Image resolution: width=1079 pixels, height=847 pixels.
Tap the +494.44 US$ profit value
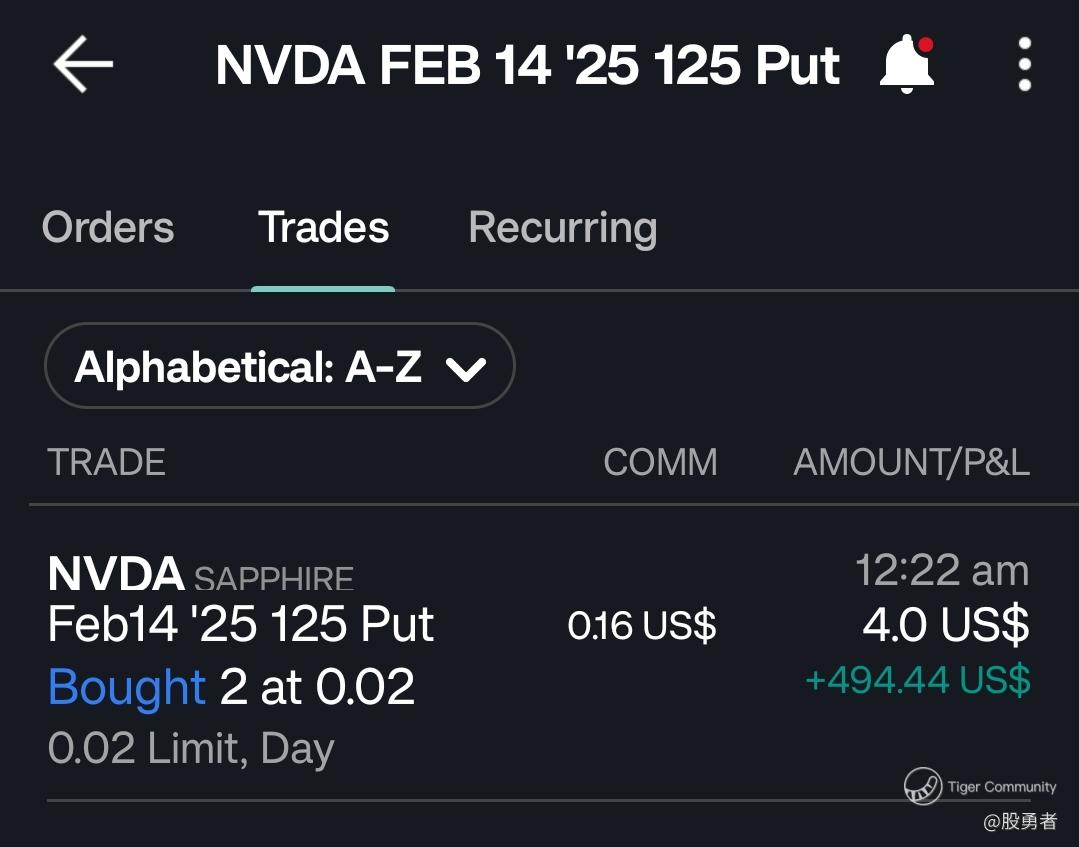coord(917,681)
